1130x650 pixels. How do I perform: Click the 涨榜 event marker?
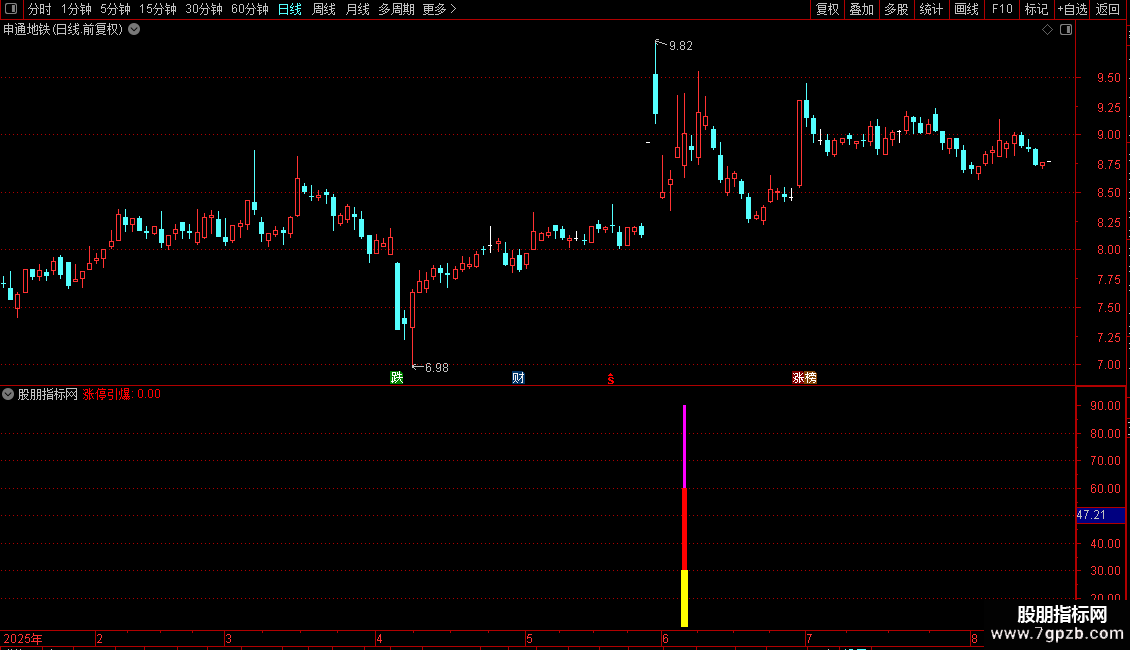point(804,378)
